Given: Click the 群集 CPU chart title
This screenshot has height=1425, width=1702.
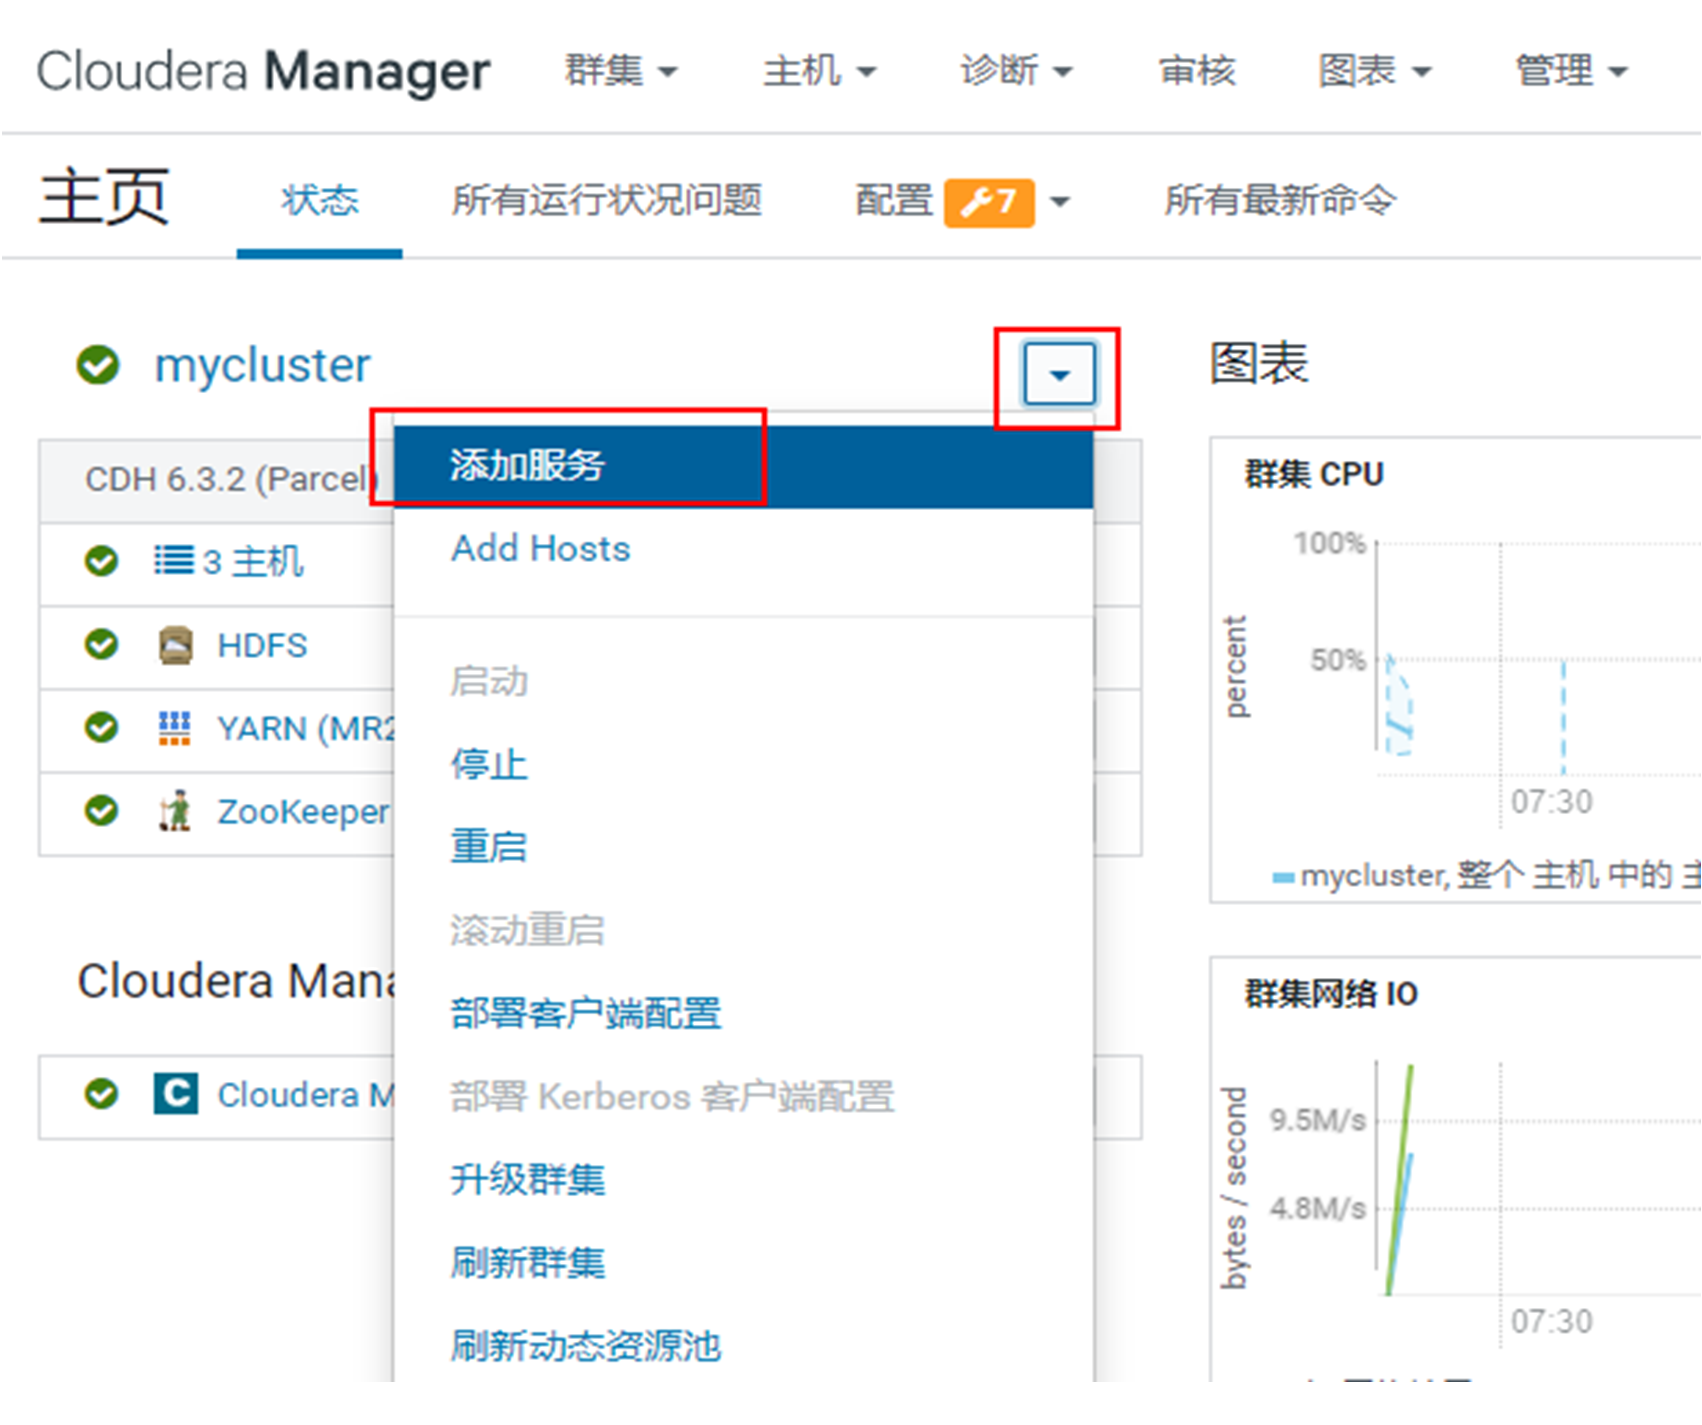Looking at the screenshot, I should [1314, 474].
